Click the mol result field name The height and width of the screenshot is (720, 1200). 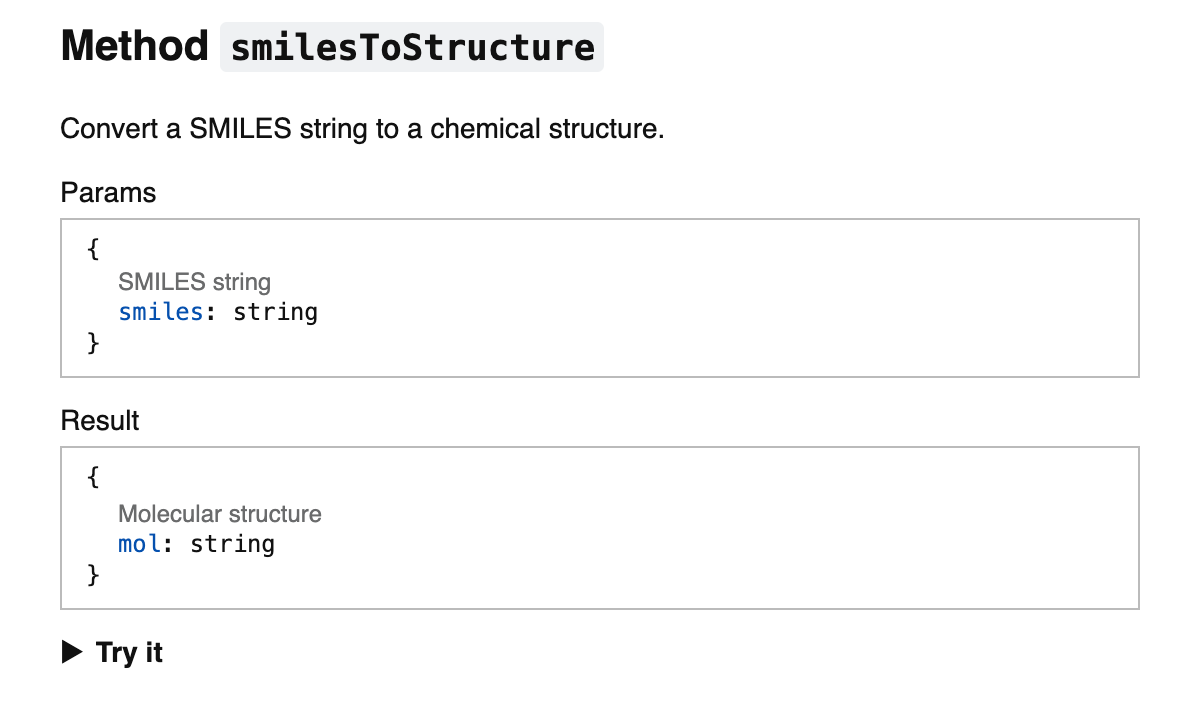[138, 544]
